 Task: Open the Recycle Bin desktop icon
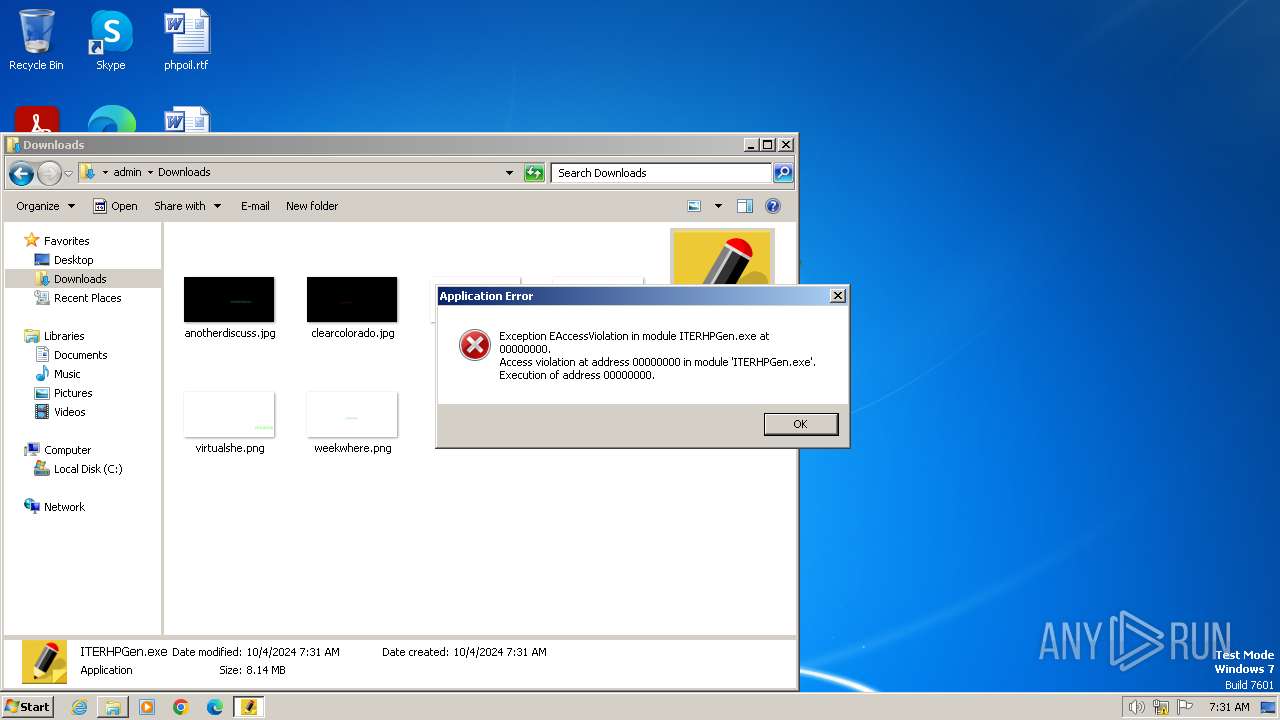point(36,40)
